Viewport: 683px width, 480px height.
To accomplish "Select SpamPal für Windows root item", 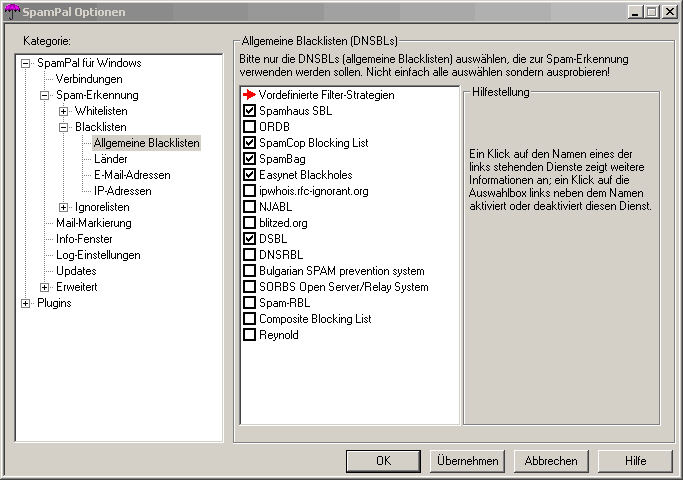I will click(x=89, y=63).
